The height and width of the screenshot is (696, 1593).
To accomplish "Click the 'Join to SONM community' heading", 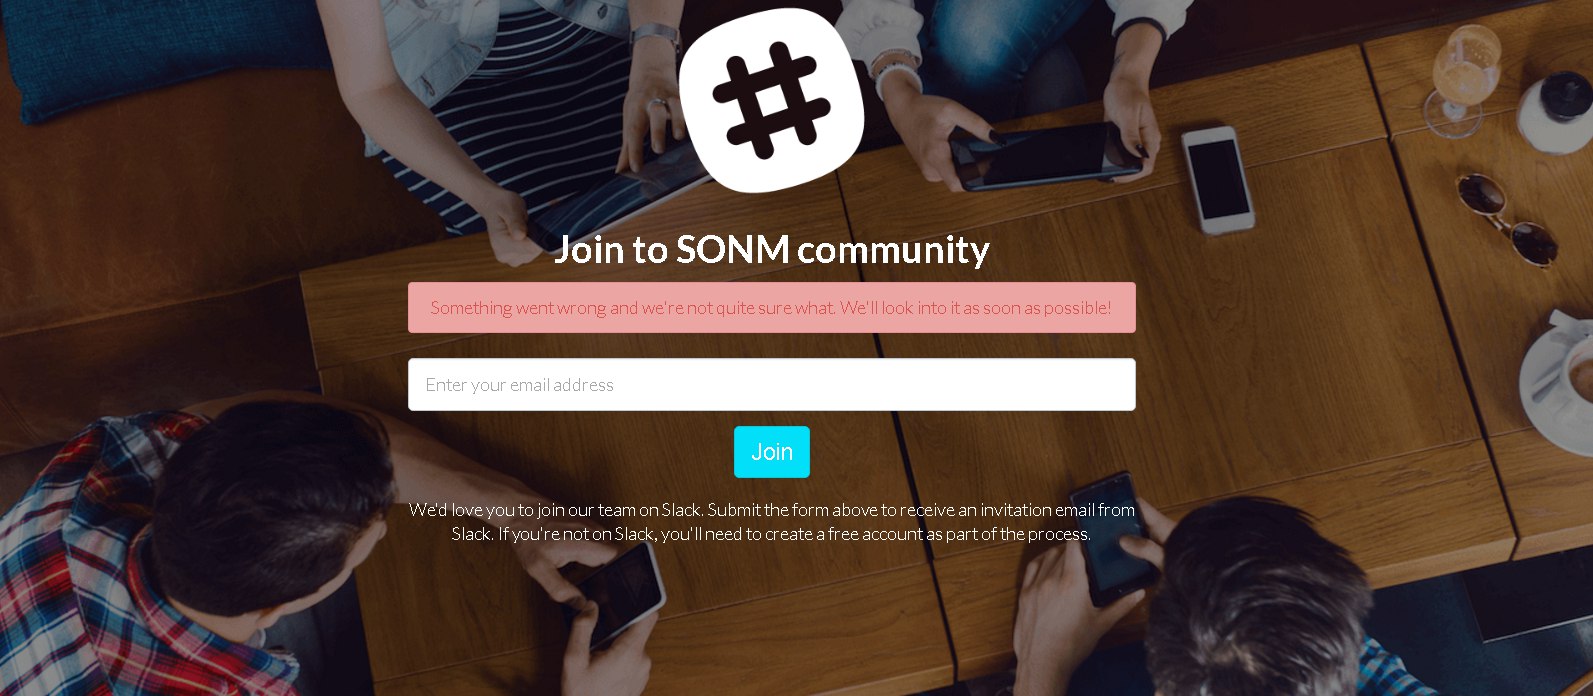I will point(771,249).
